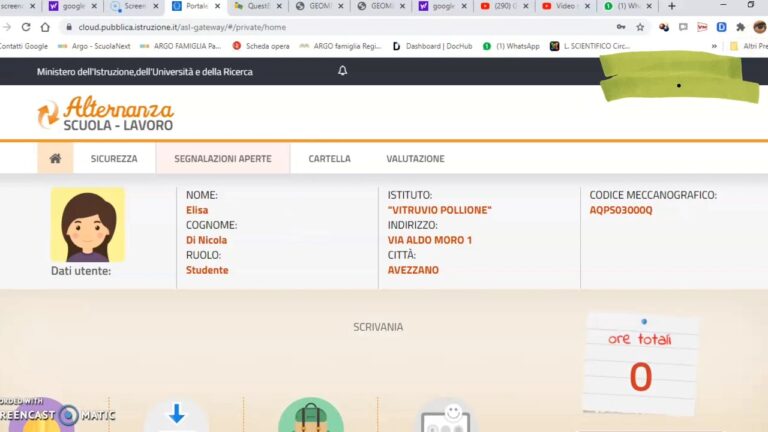Click the role value Studente
This screenshot has height=432, width=768.
click(207, 270)
